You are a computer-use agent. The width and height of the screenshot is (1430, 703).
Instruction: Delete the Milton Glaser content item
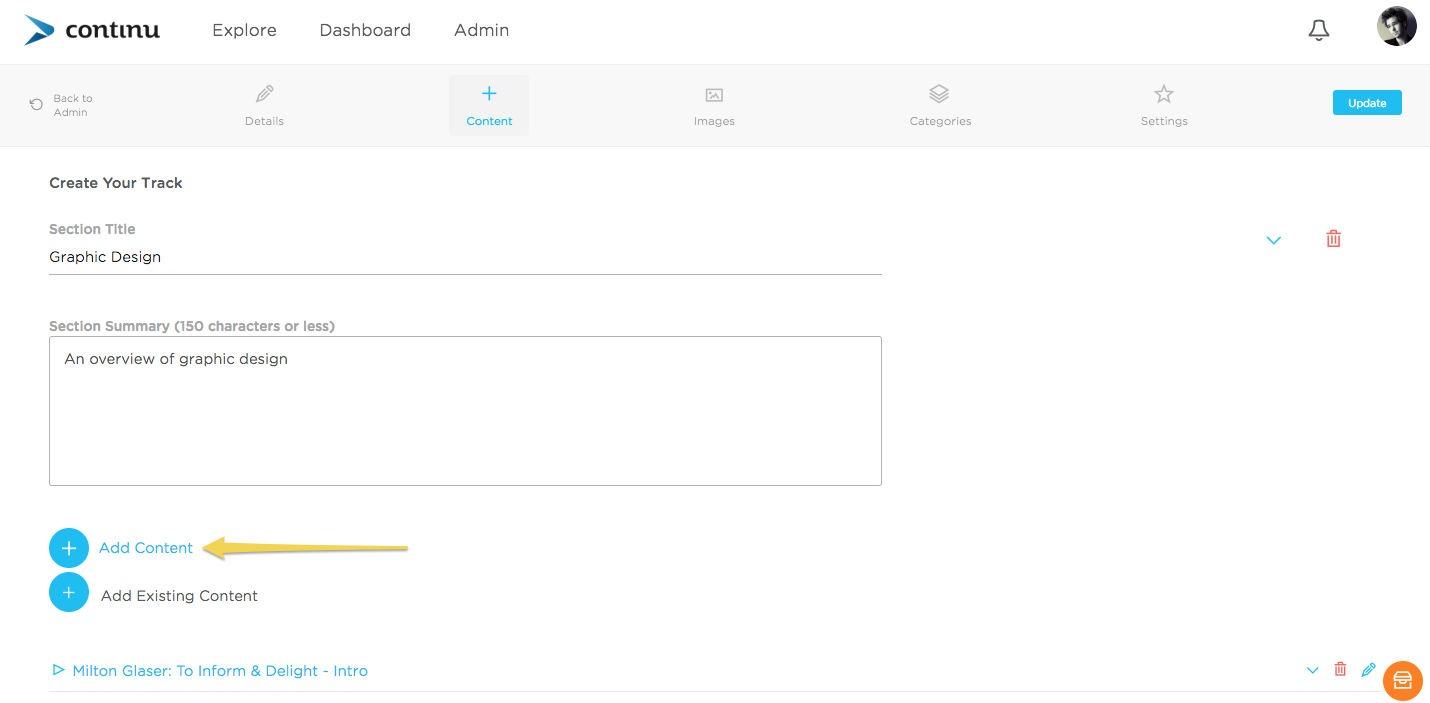(x=1340, y=669)
